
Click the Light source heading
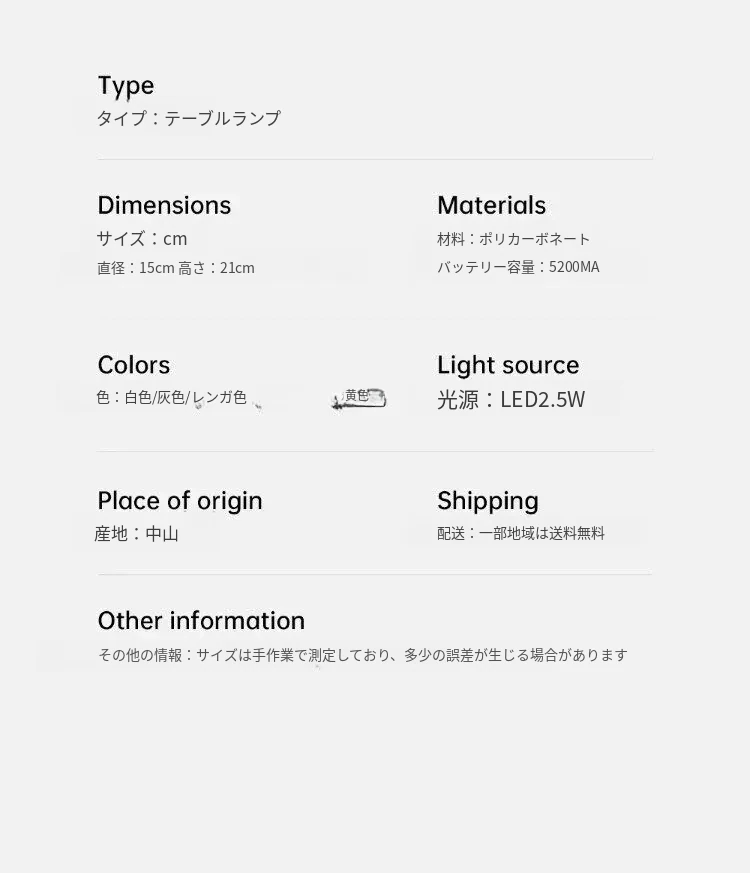(508, 365)
